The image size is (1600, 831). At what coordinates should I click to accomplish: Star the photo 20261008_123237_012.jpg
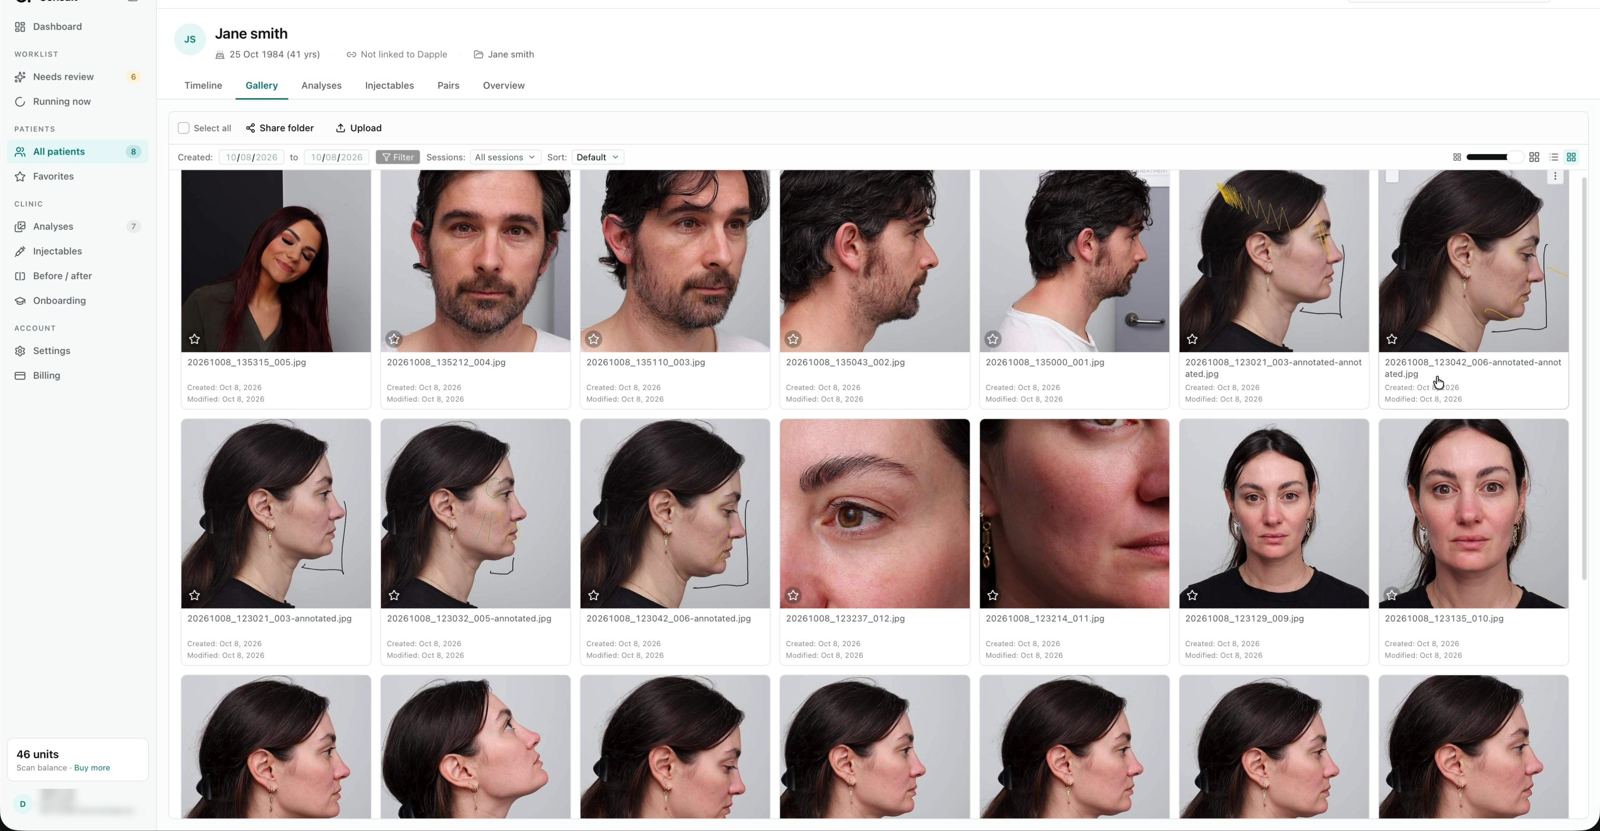793,595
